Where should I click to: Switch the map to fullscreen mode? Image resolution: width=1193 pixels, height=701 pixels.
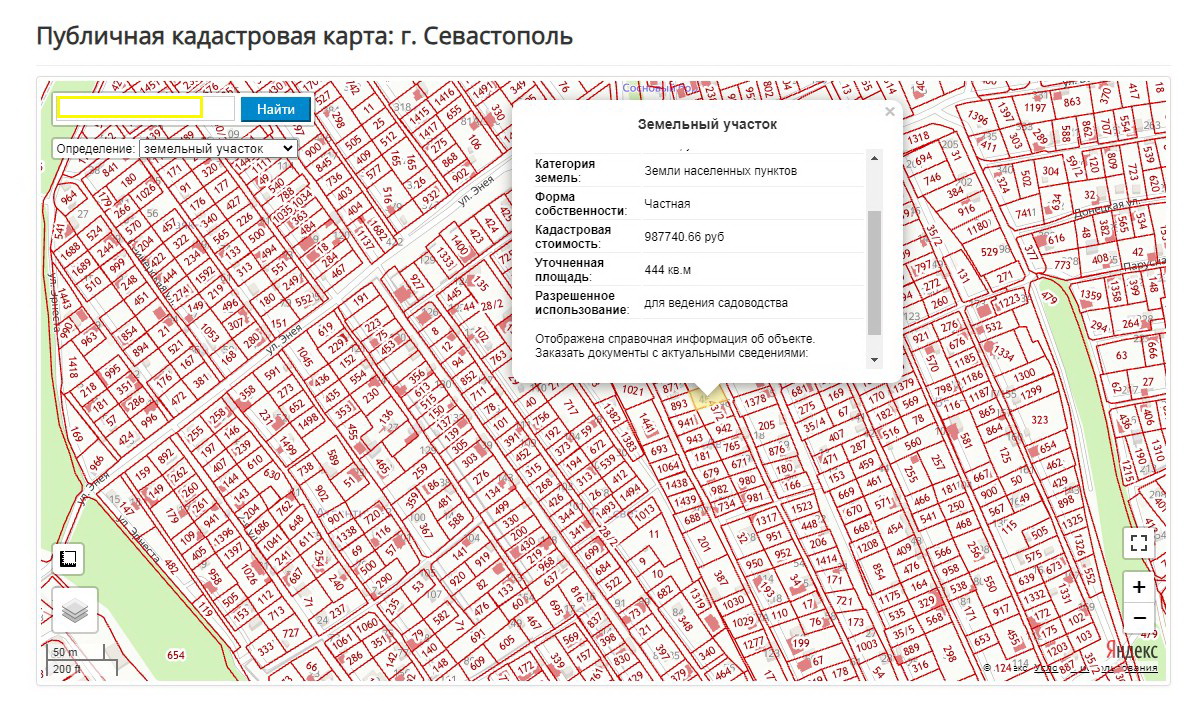click(1138, 543)
